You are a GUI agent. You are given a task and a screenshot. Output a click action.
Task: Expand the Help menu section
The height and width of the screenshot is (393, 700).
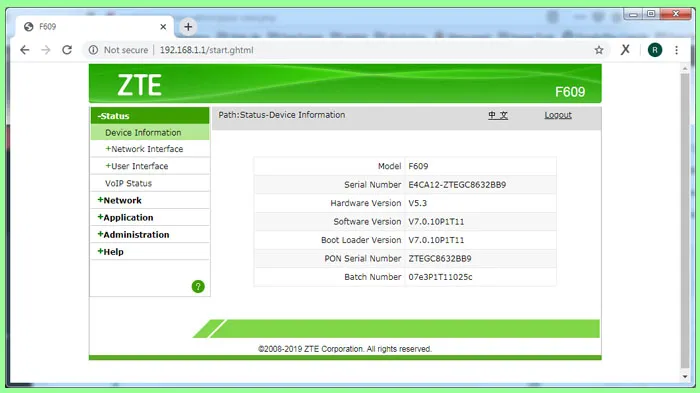click(150, 251)
